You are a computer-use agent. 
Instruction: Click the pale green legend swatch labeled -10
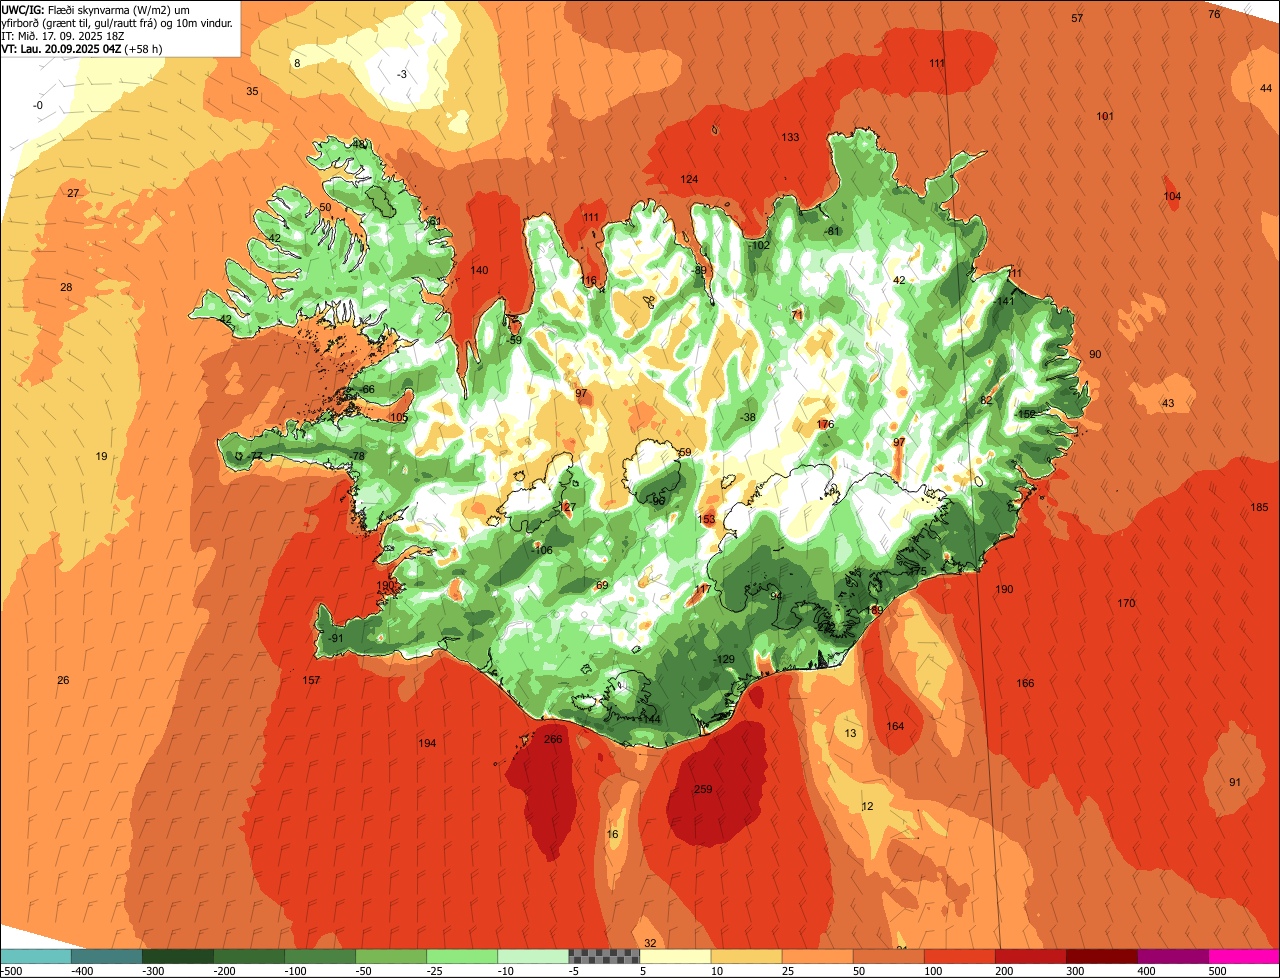point(533,957)
